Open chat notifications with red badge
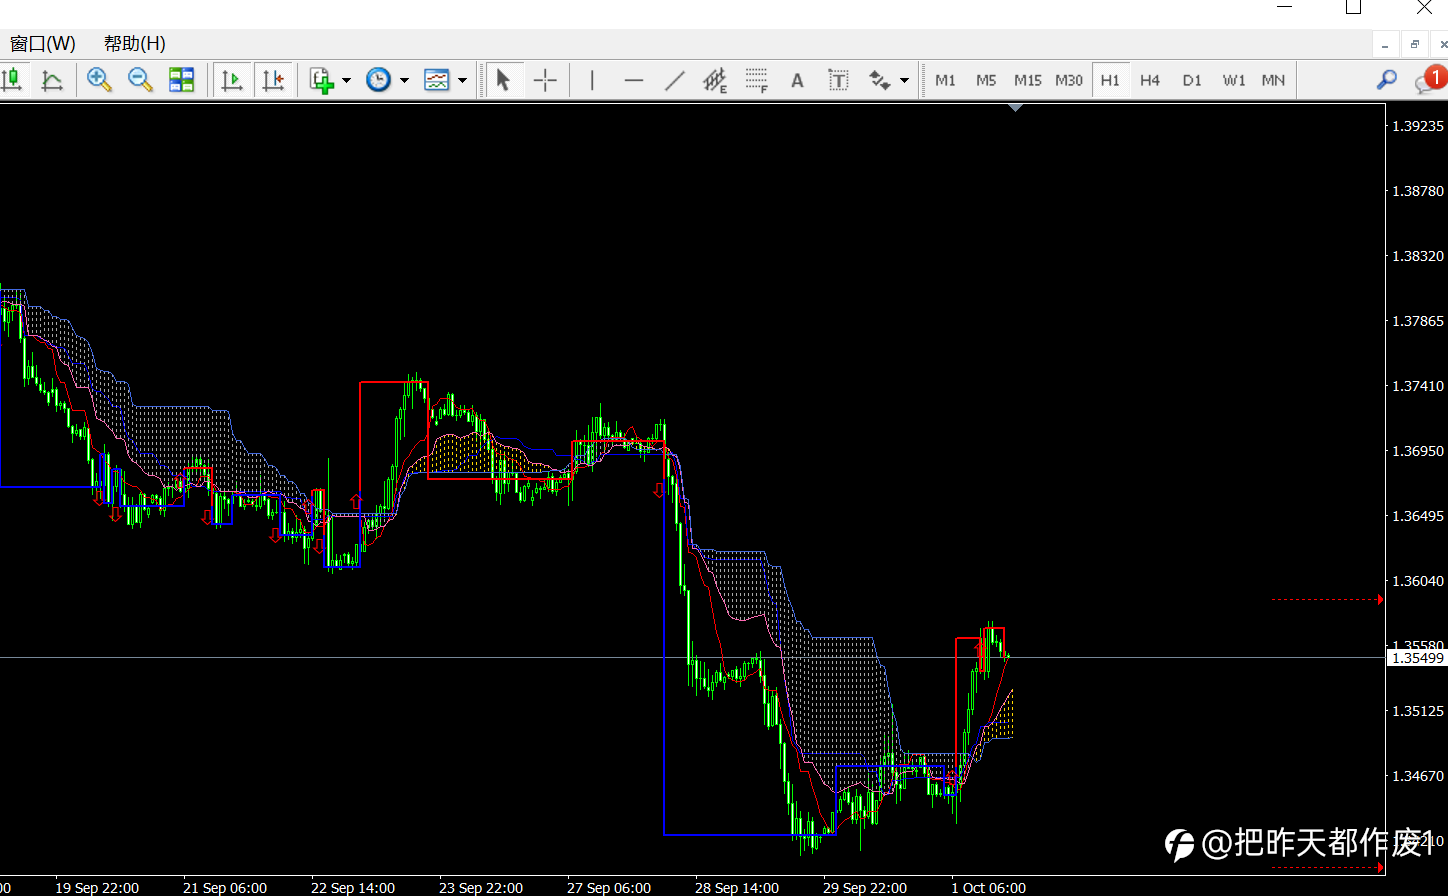This screenshot has height=896, width=1448. click(x=1429, y=80)
